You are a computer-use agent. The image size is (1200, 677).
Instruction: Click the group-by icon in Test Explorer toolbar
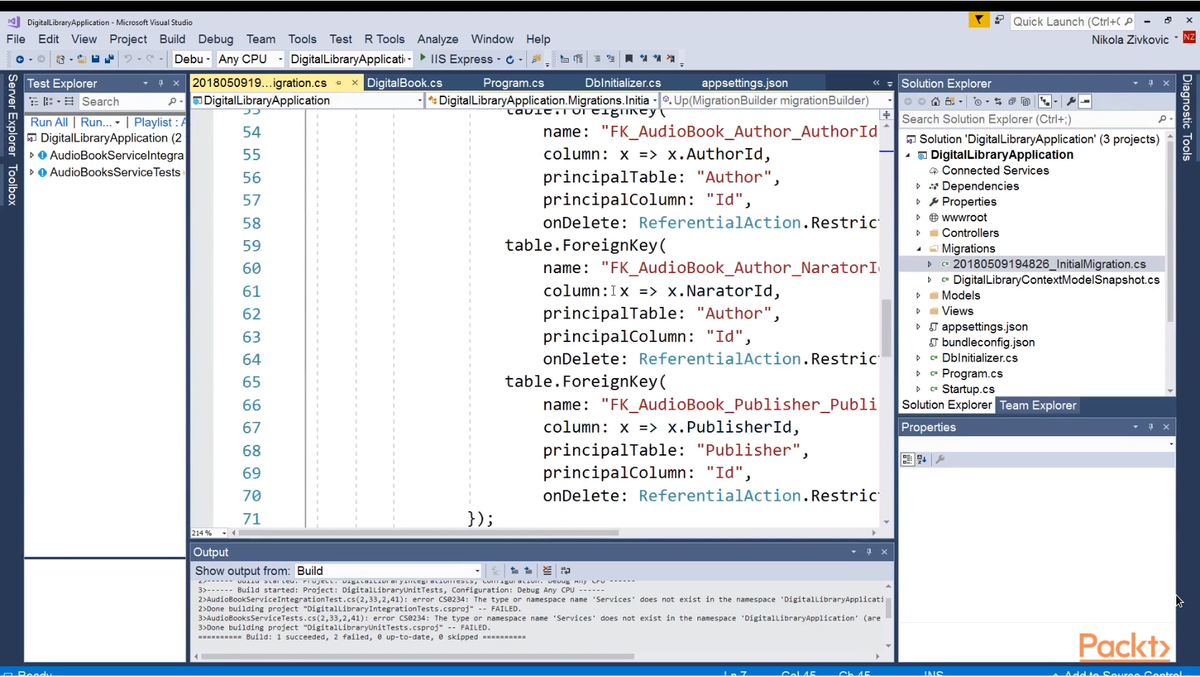(48, 102)
